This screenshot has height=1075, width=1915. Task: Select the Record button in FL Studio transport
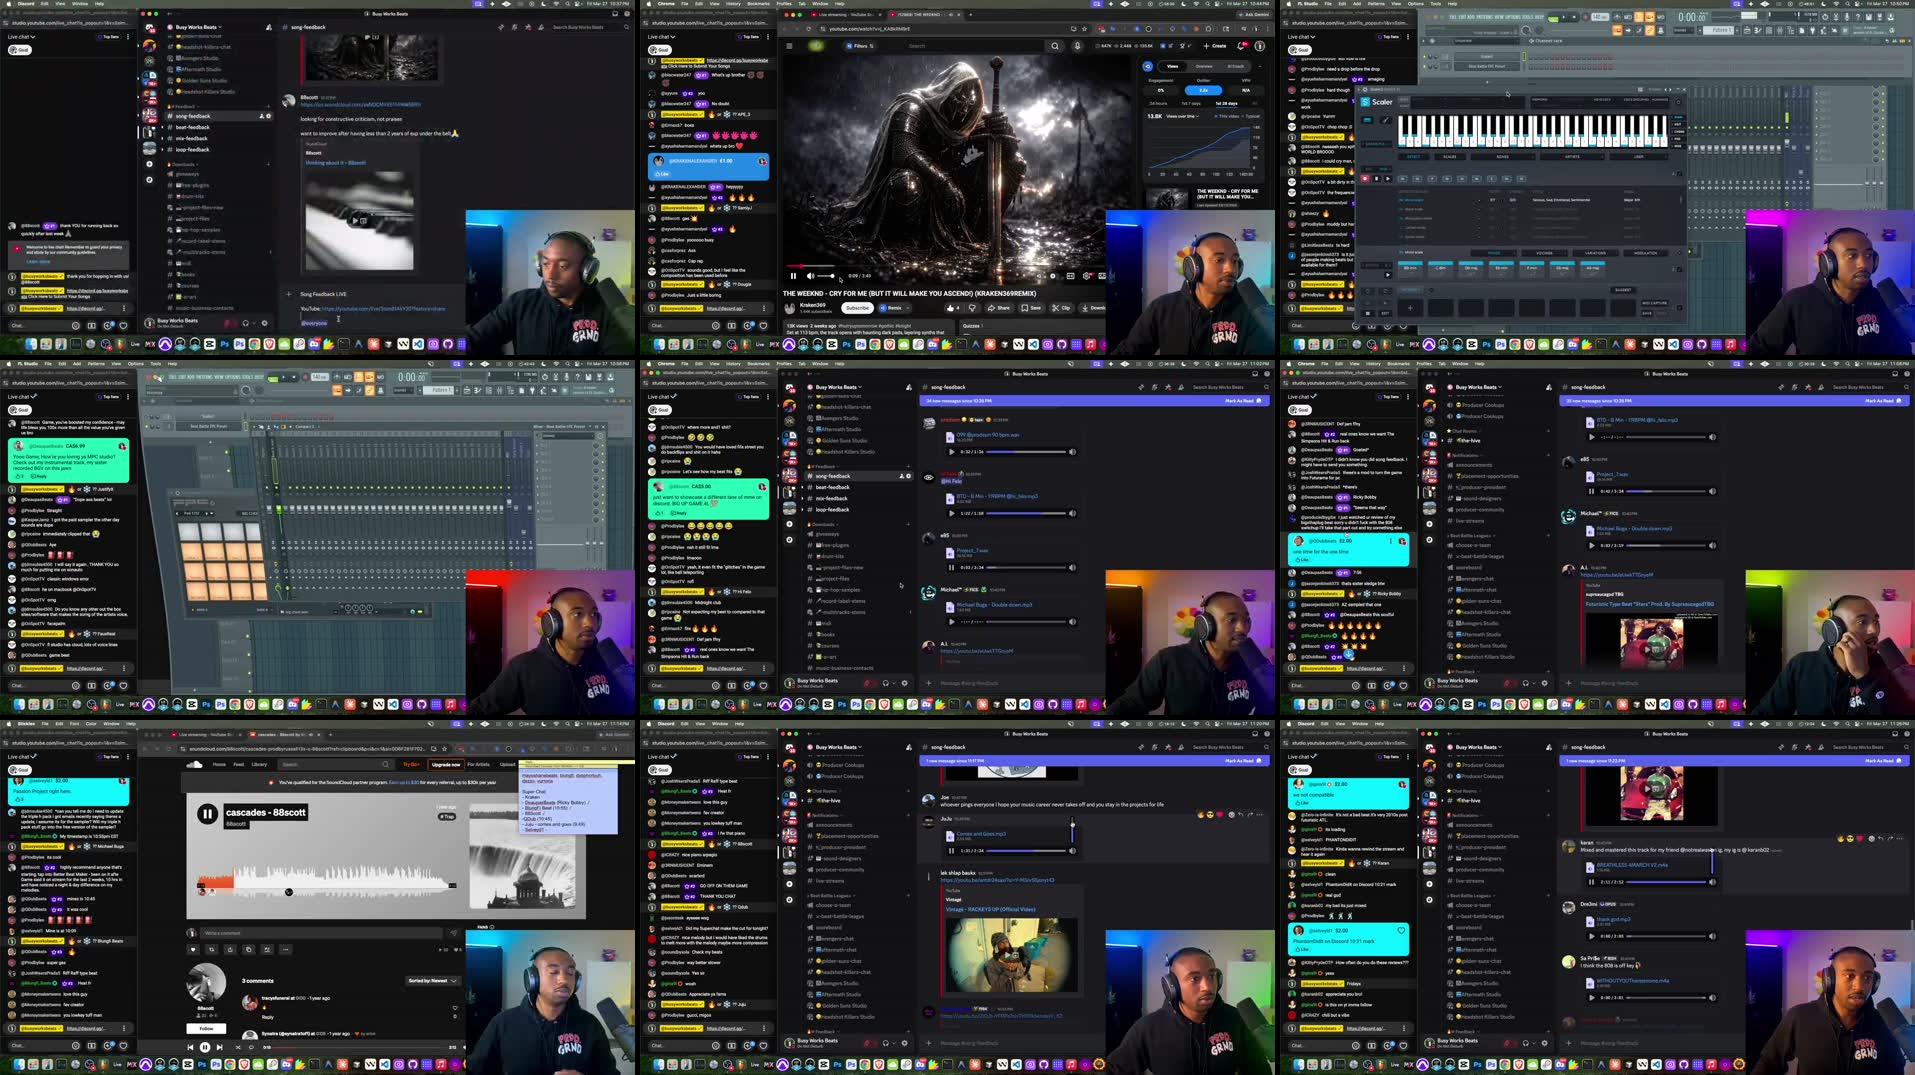(x=305, y=377)
